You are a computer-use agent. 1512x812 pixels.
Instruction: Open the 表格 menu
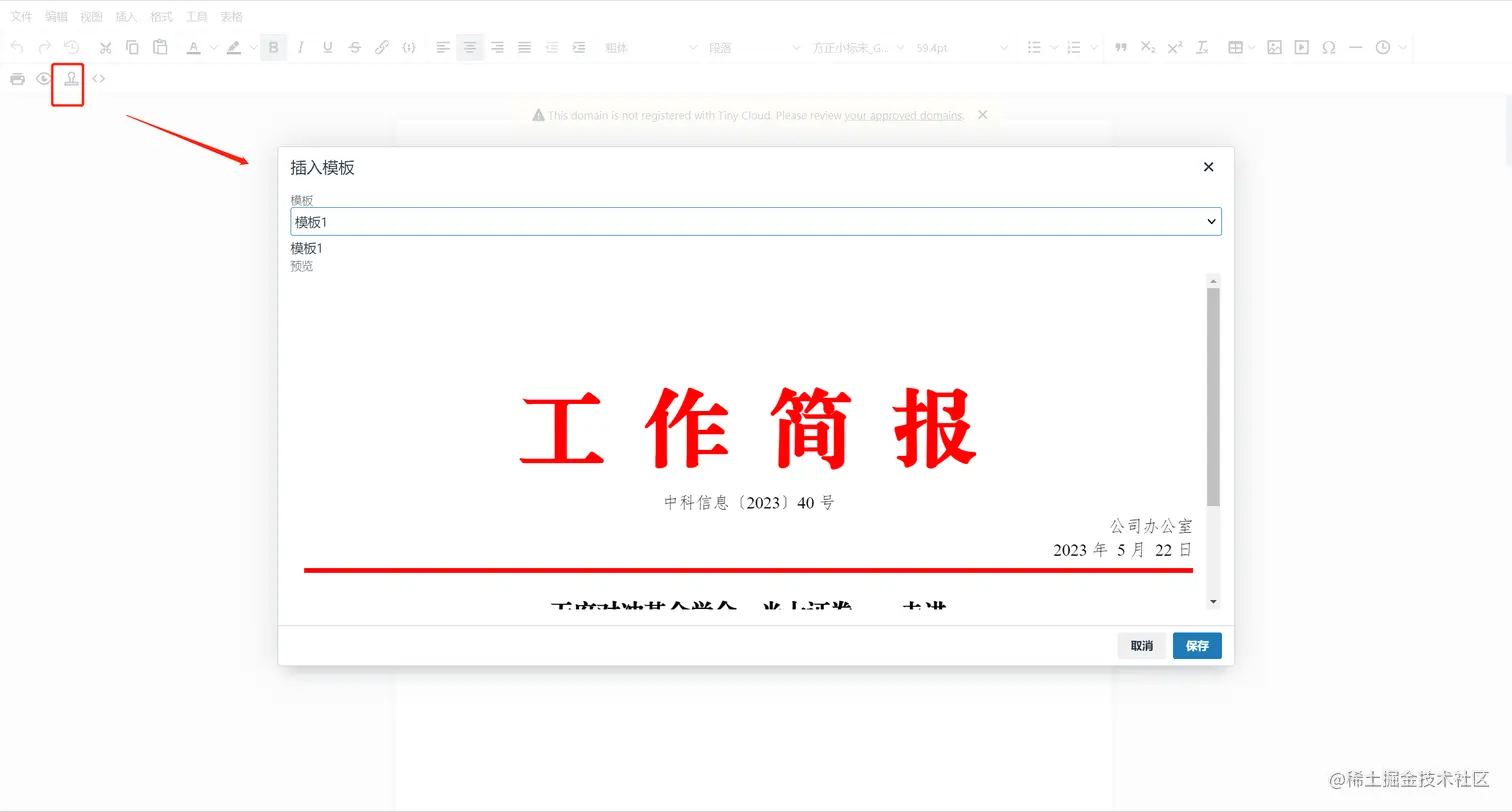click(x=231, y=16)
